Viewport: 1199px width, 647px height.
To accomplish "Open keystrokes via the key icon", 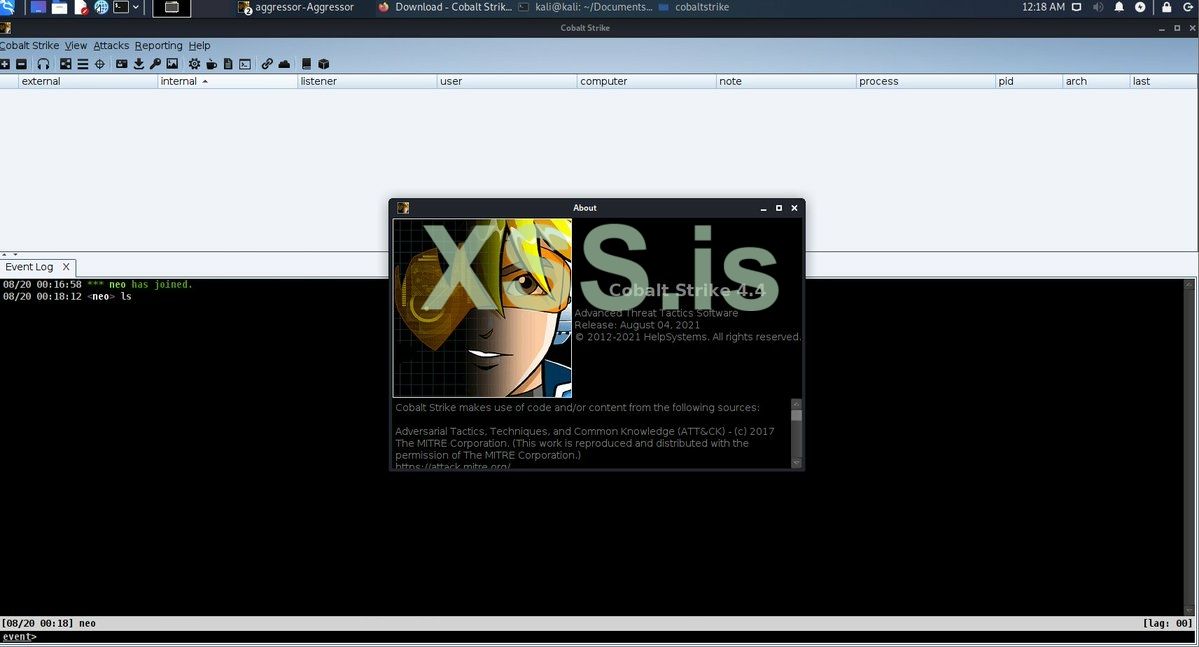I will point(155,64).
